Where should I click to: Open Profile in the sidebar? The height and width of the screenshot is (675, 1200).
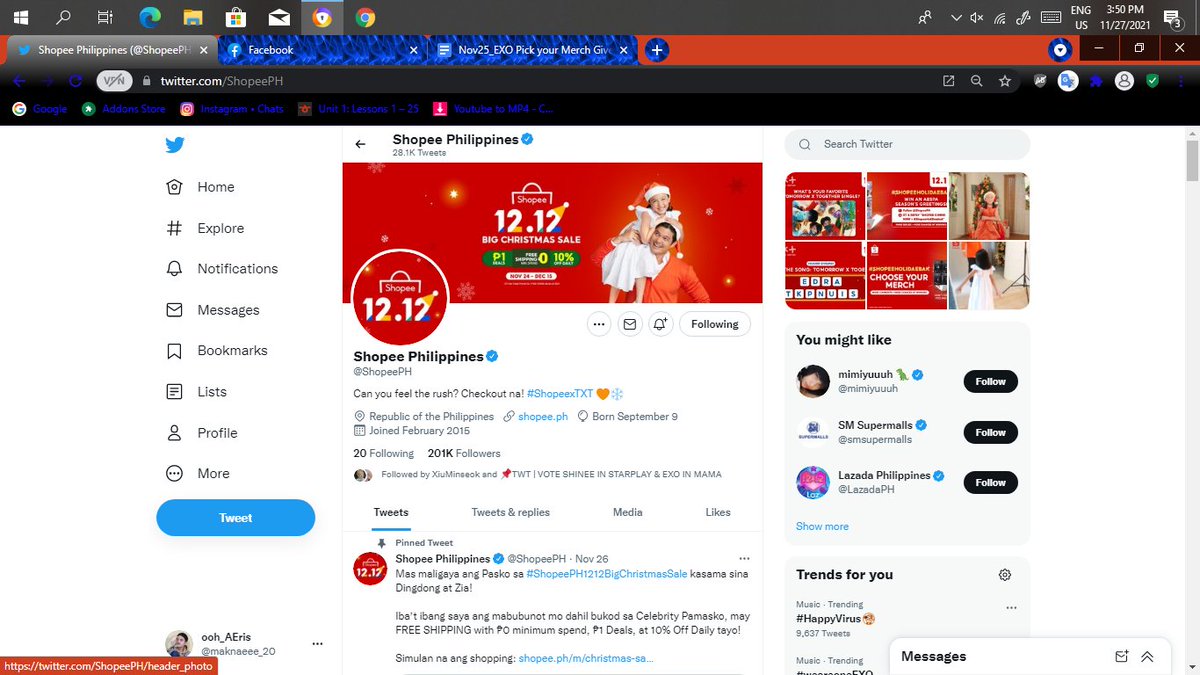click(202, 433)
